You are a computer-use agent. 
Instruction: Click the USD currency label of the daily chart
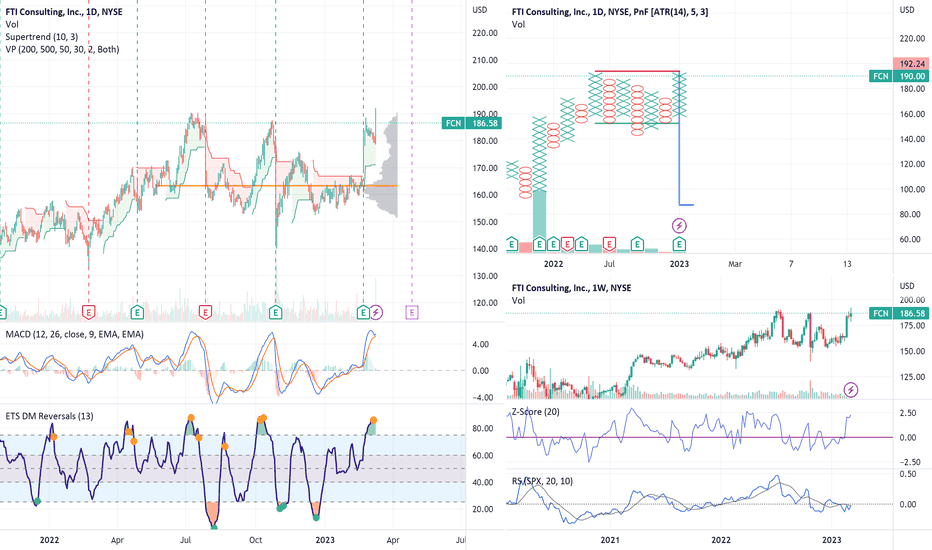[480, 10]
